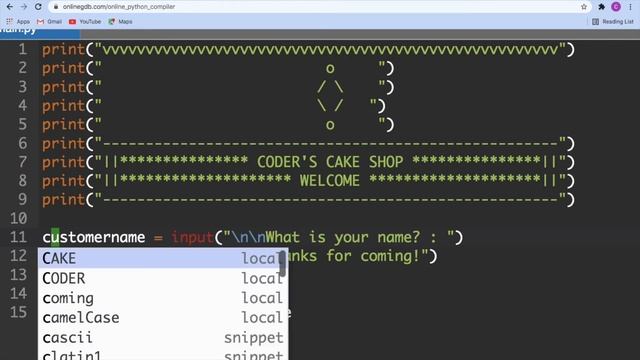The width and height of the screenshot is (640, 360).
Task: Click line number 14 in the gutter
Action: pyautogui.click(x=18, y=293)
